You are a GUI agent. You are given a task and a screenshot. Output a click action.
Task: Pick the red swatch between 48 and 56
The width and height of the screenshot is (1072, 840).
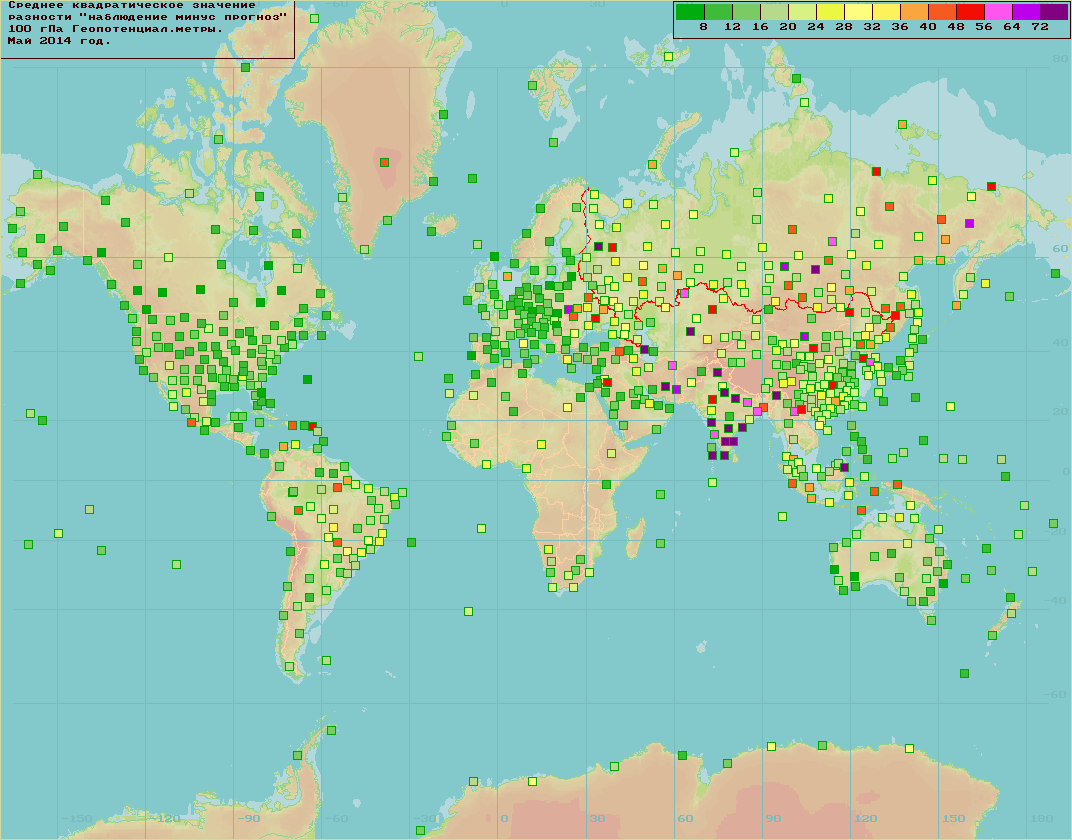(970, 12)
